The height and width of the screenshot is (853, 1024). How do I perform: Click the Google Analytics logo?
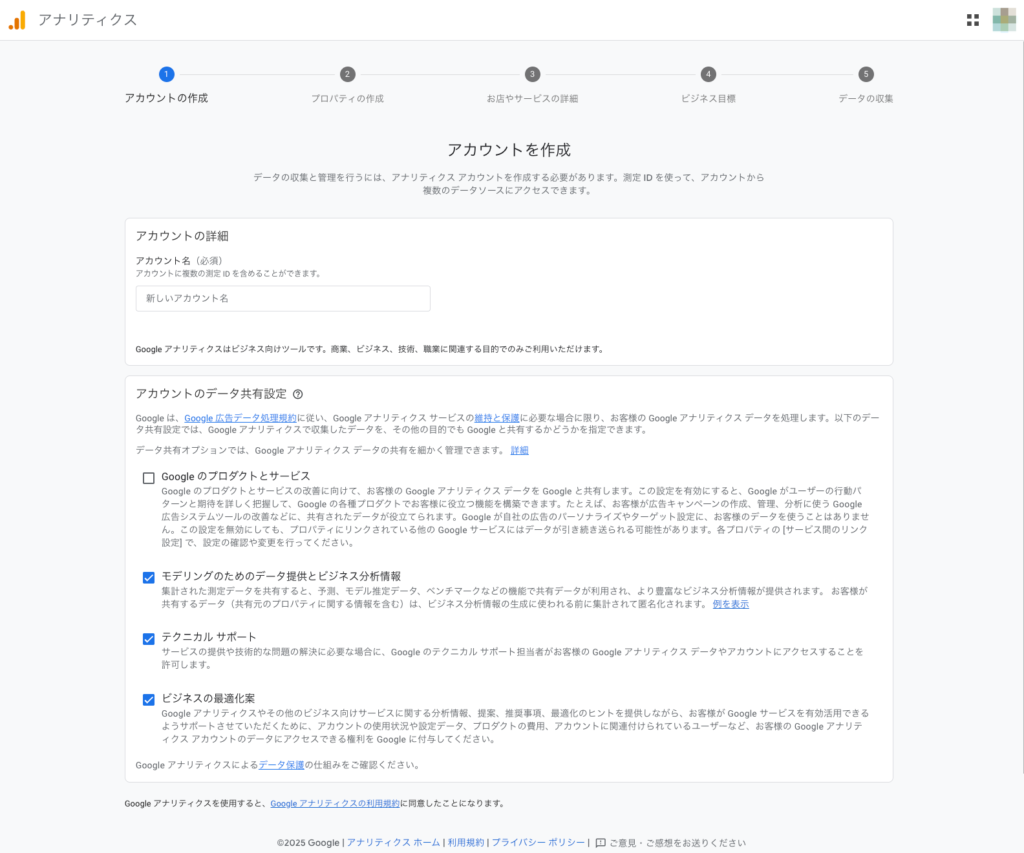tap(19, 19)
